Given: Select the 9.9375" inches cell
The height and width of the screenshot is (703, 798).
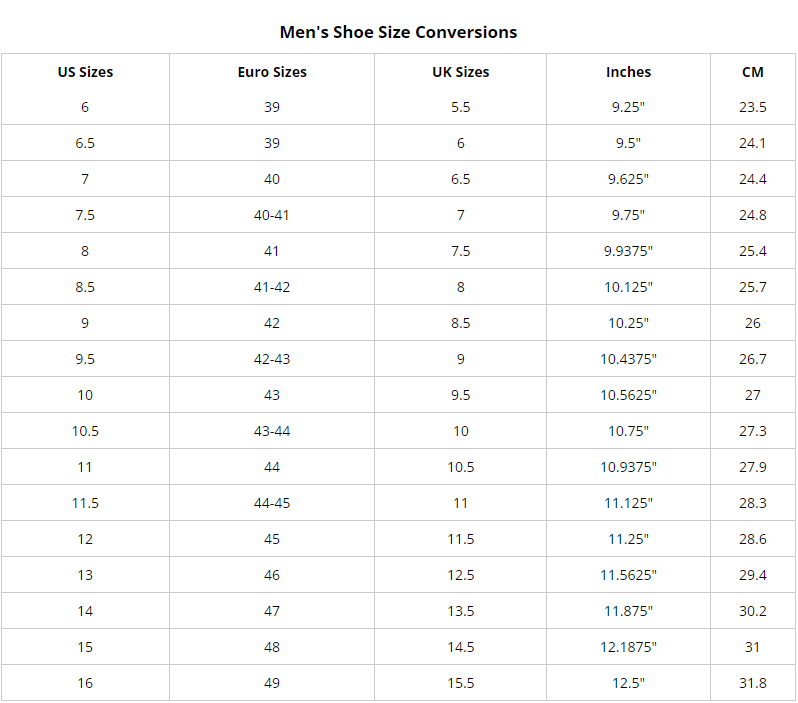Looking at the screenshot, I should tap(628, 251).
